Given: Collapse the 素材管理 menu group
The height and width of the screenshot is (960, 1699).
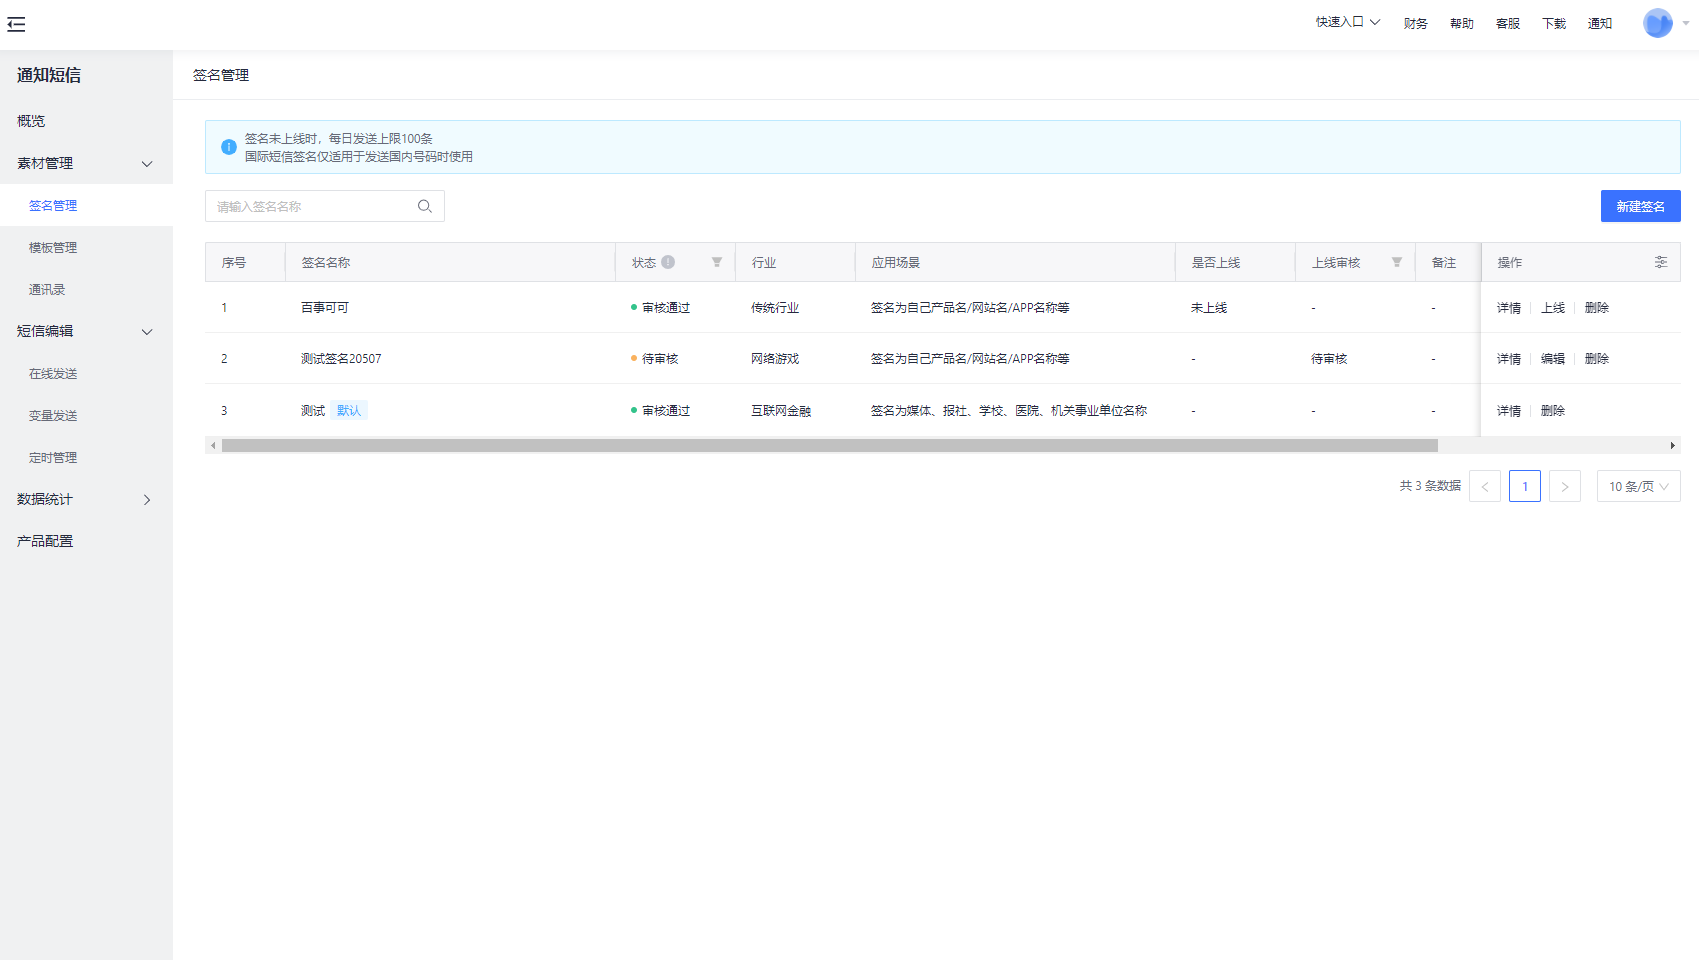Looking at the screenshot, I should 86,163.
